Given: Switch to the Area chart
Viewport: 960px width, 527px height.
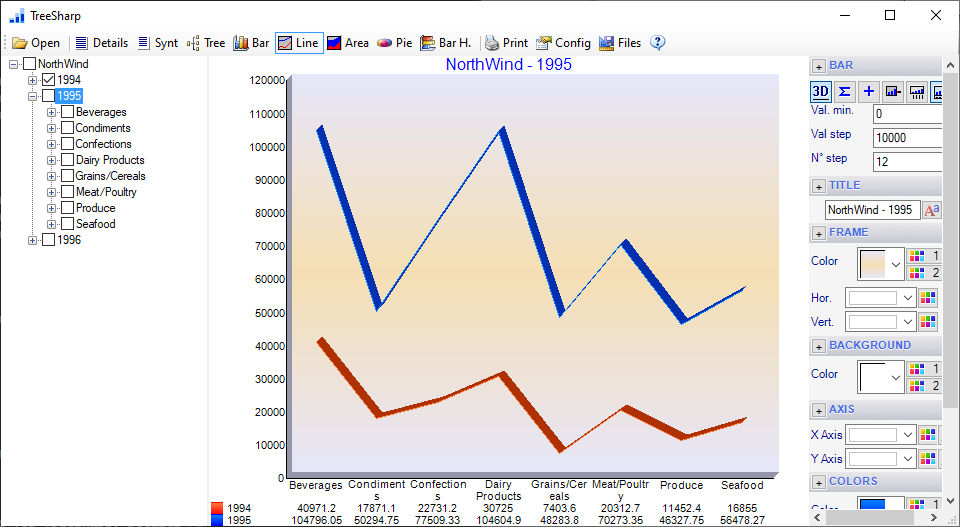Looking at the screenshot, I should coord(348,43).
